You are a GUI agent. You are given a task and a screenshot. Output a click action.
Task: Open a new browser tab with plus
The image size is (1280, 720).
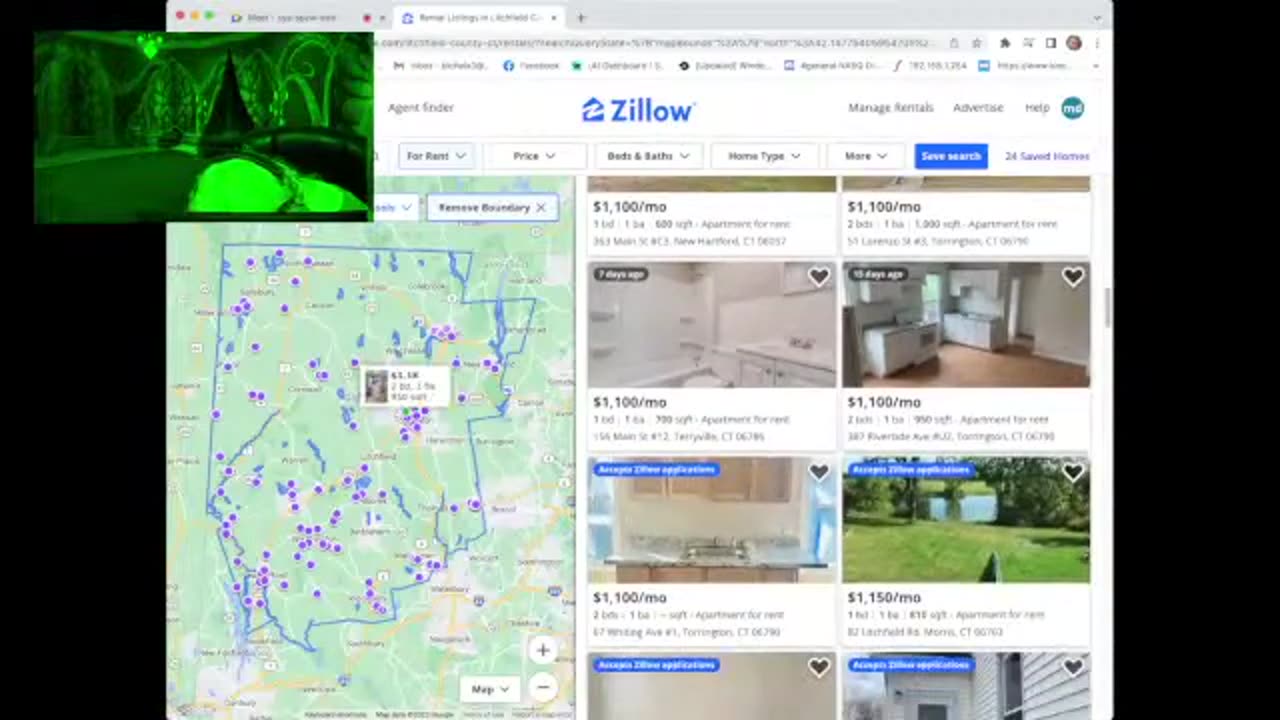[x=581, y=18]
